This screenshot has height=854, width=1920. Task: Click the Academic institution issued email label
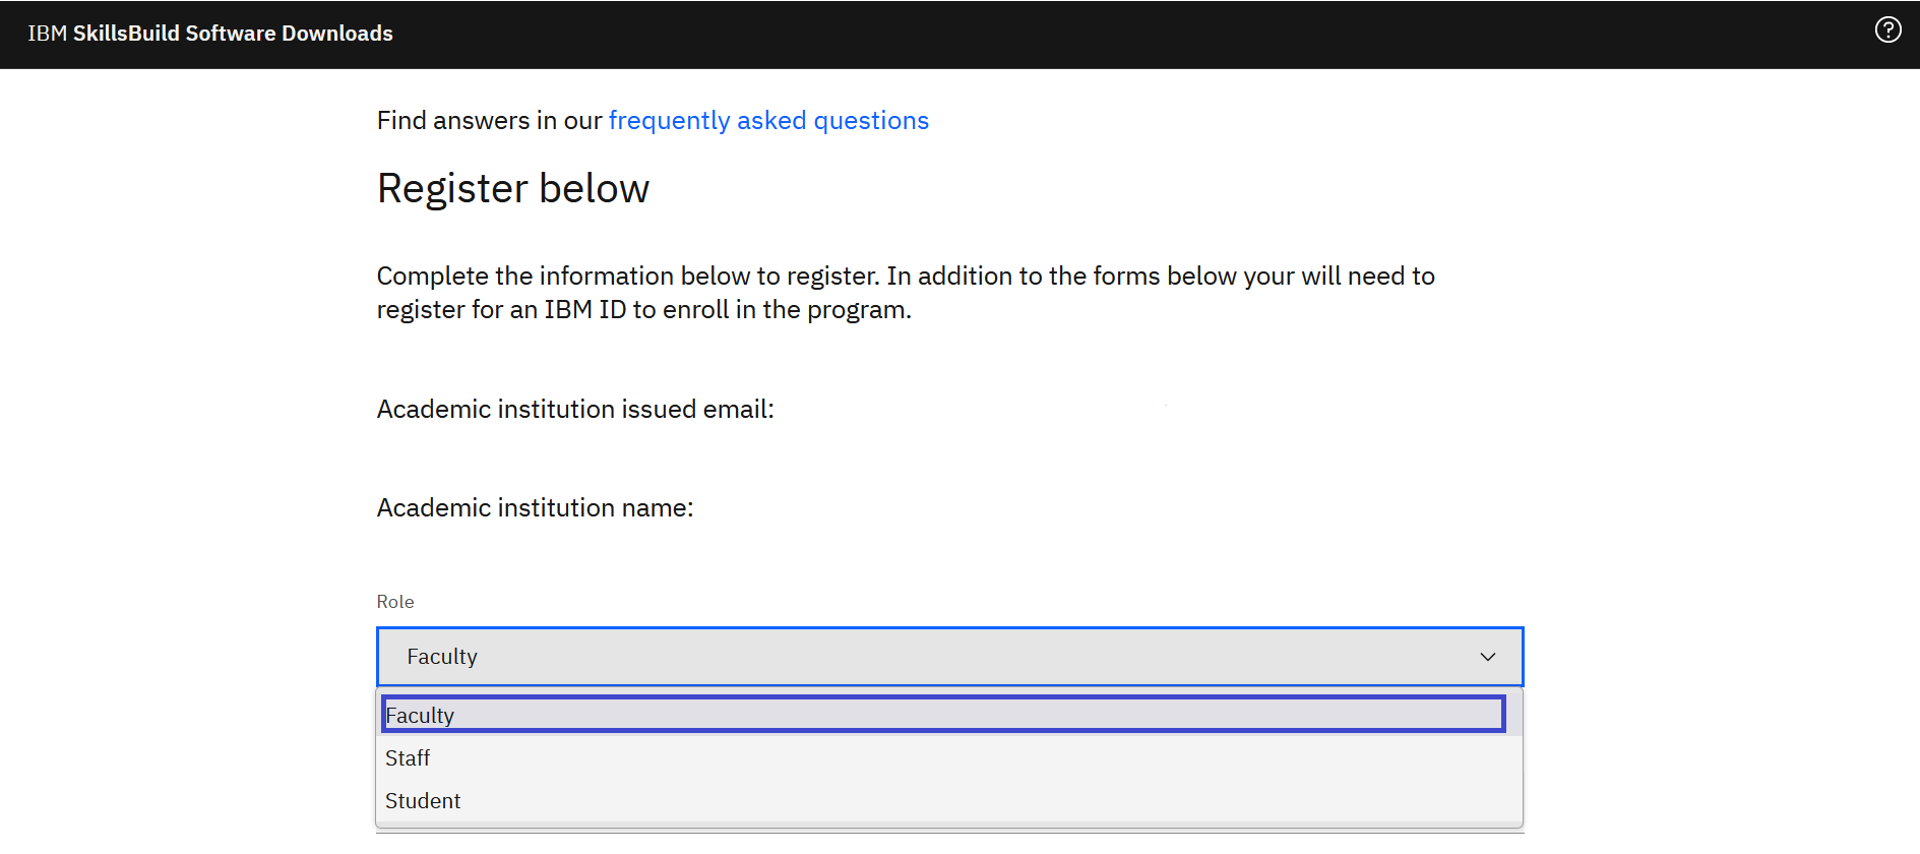[575, 409]
